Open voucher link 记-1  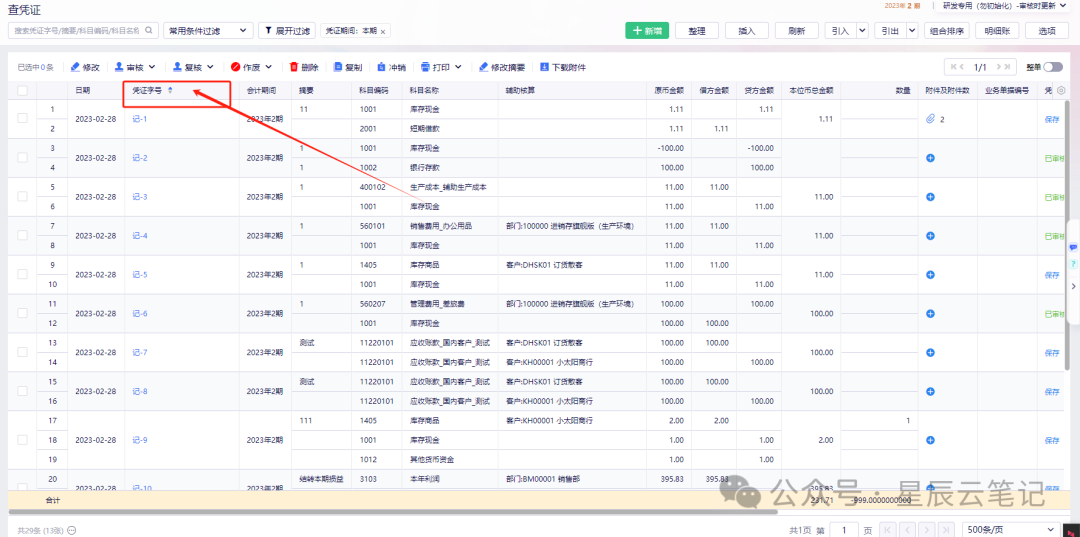pos(140,119)
